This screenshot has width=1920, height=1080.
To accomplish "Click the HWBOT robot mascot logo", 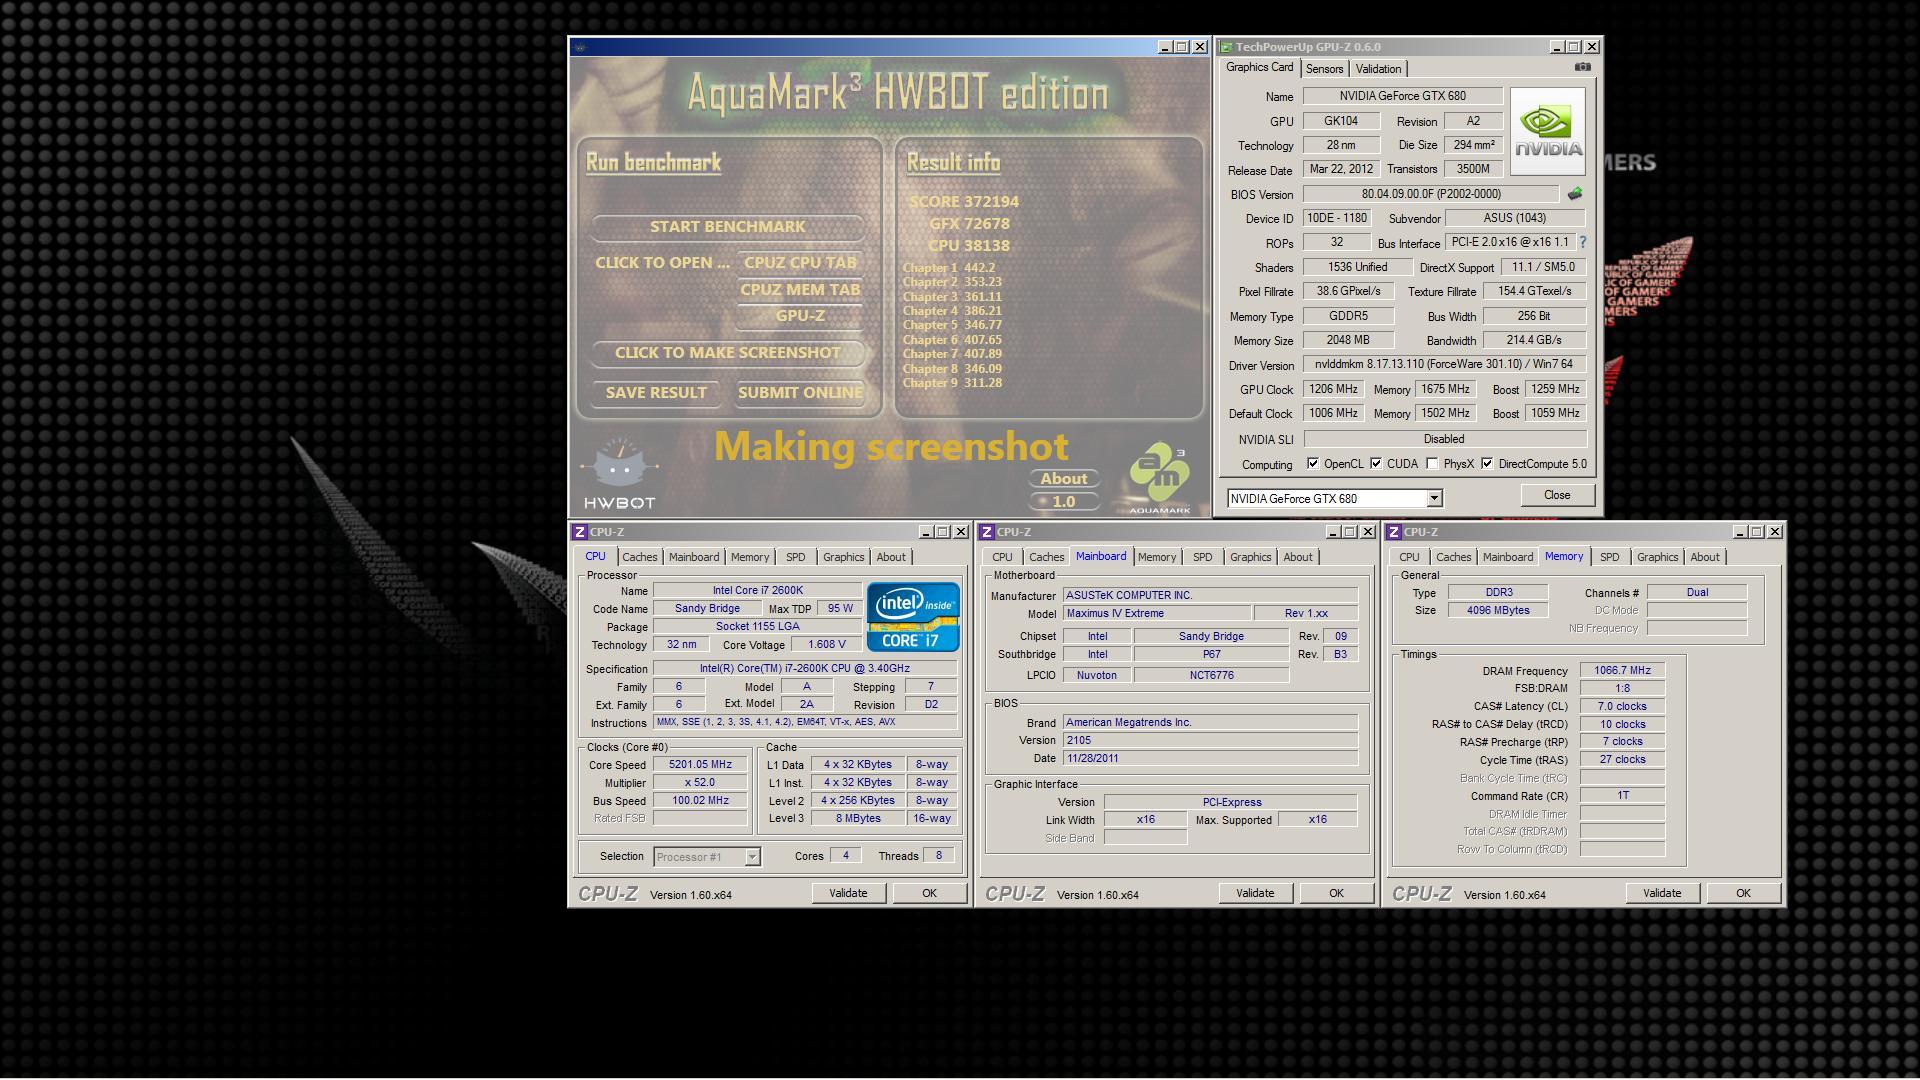I will pyautogui.click(x=620, y=474).
